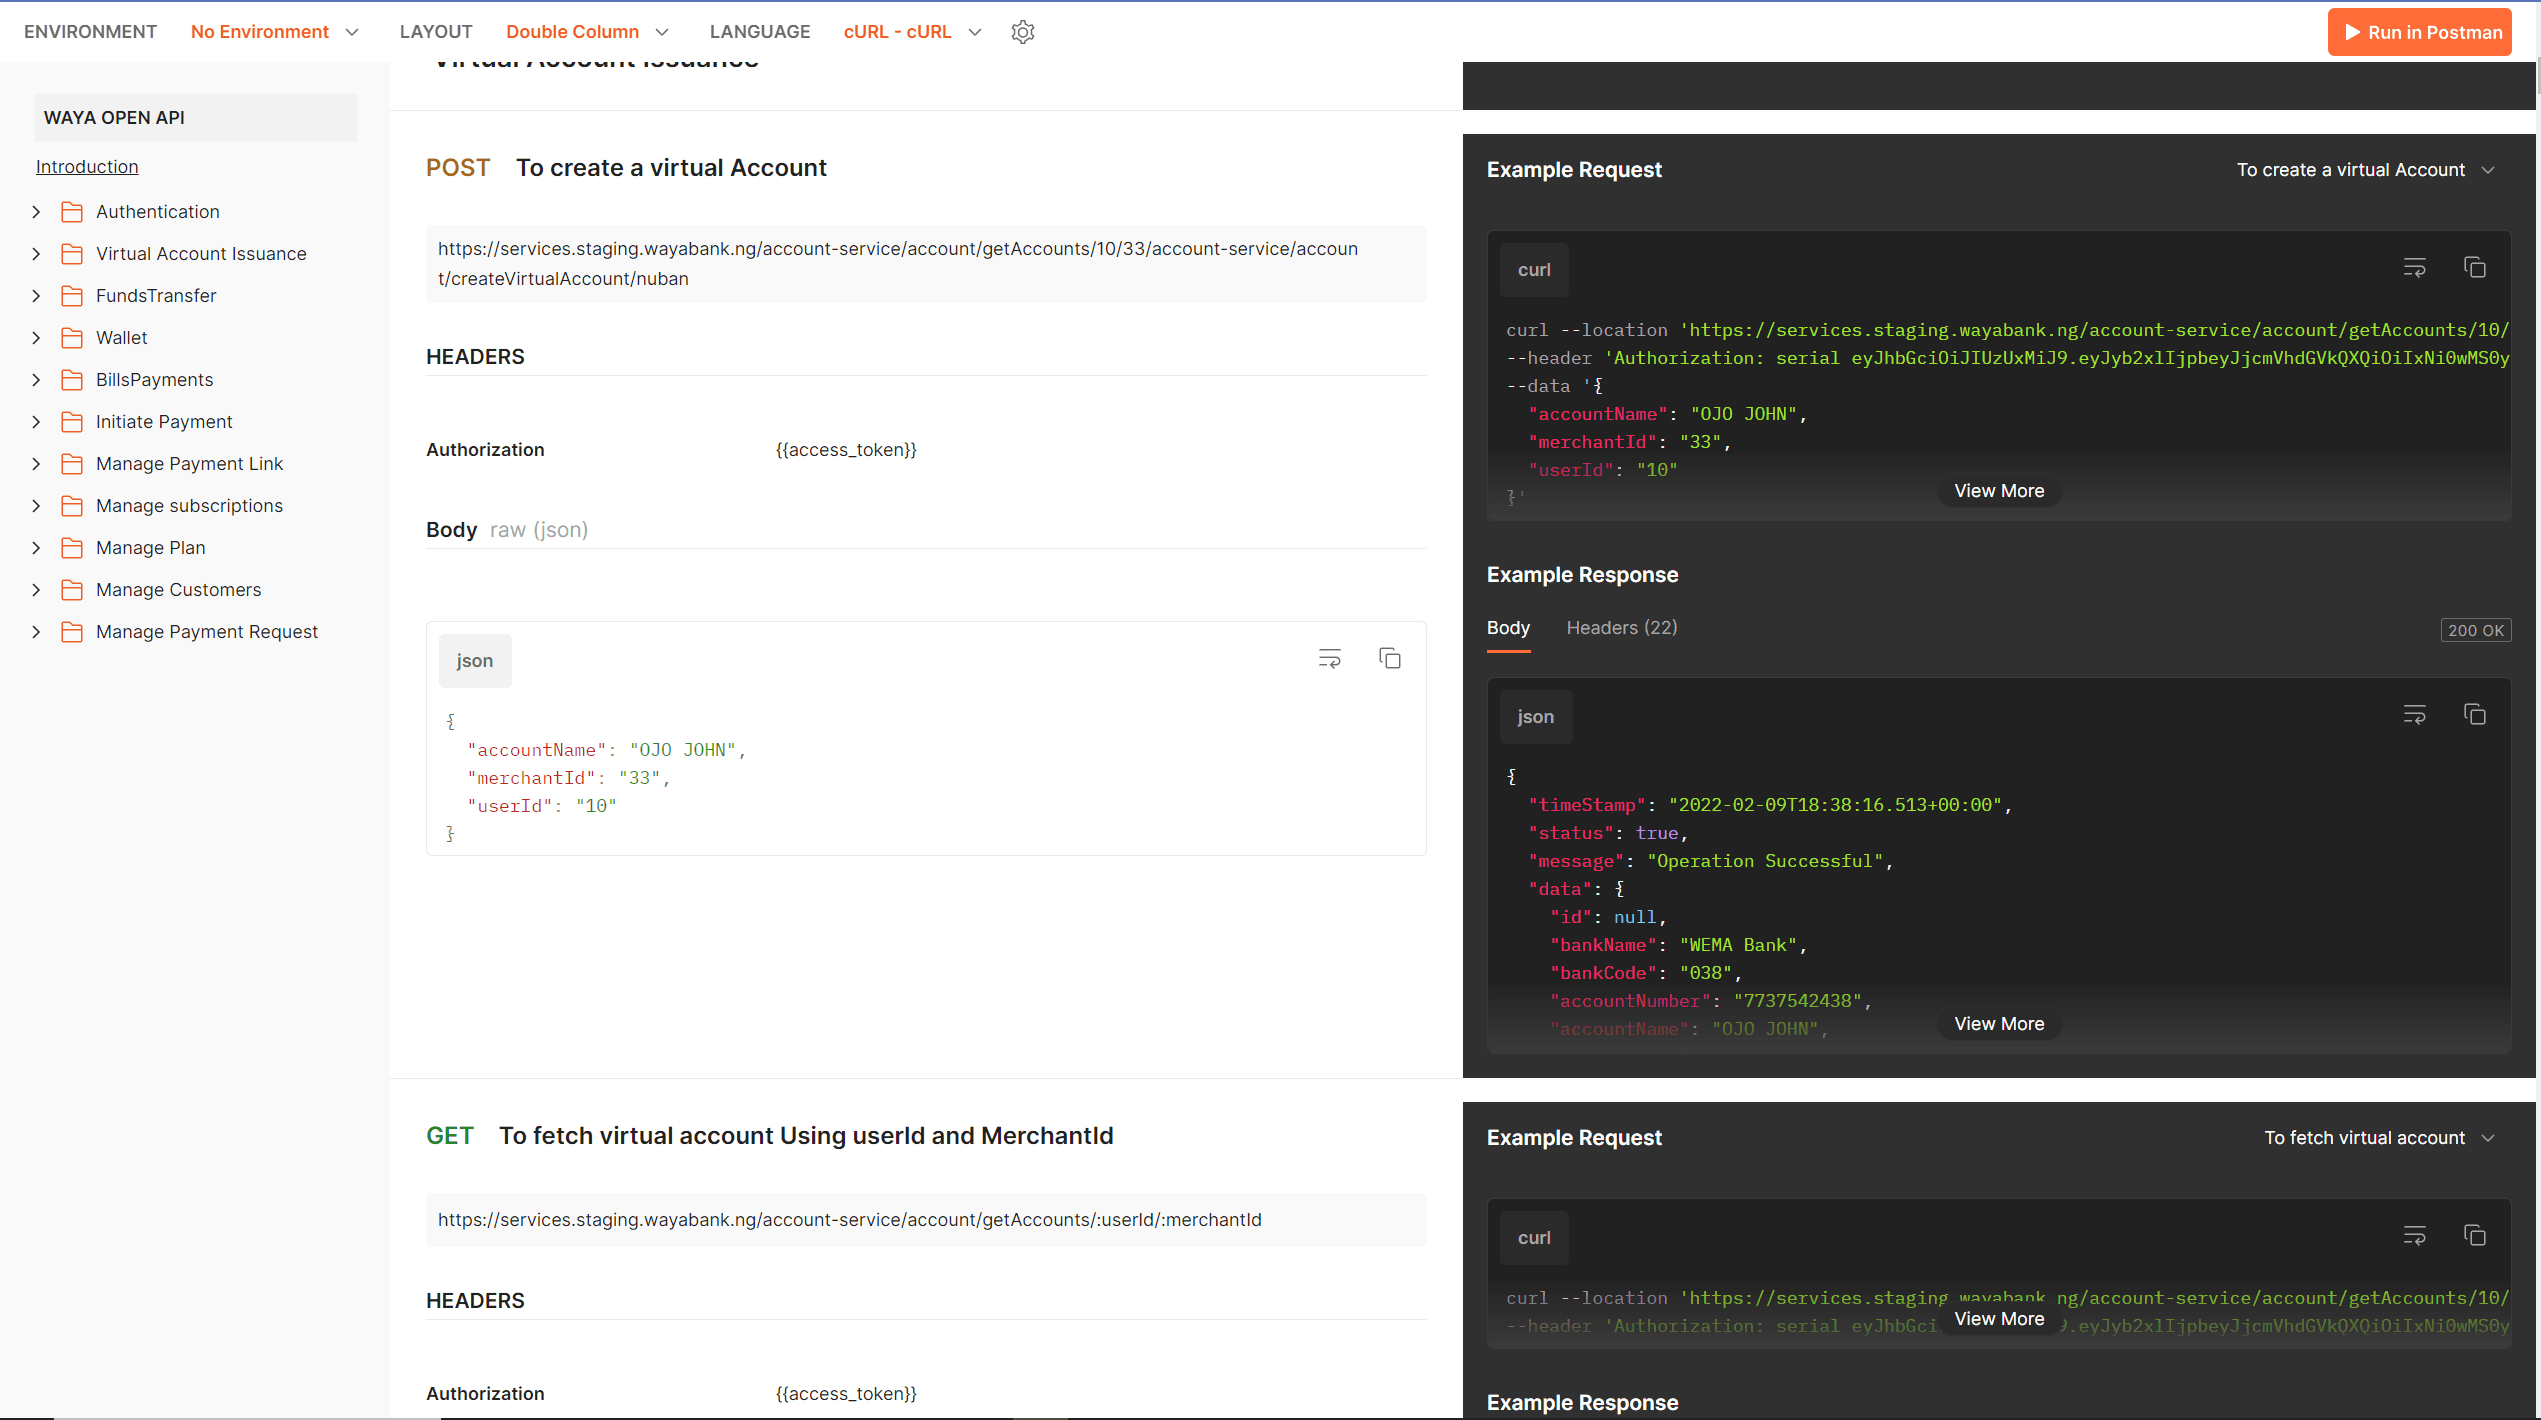Screen dimensions: 2541x1420
Task: Switch to the Headers (22) tab
Action: (1622, 628)
